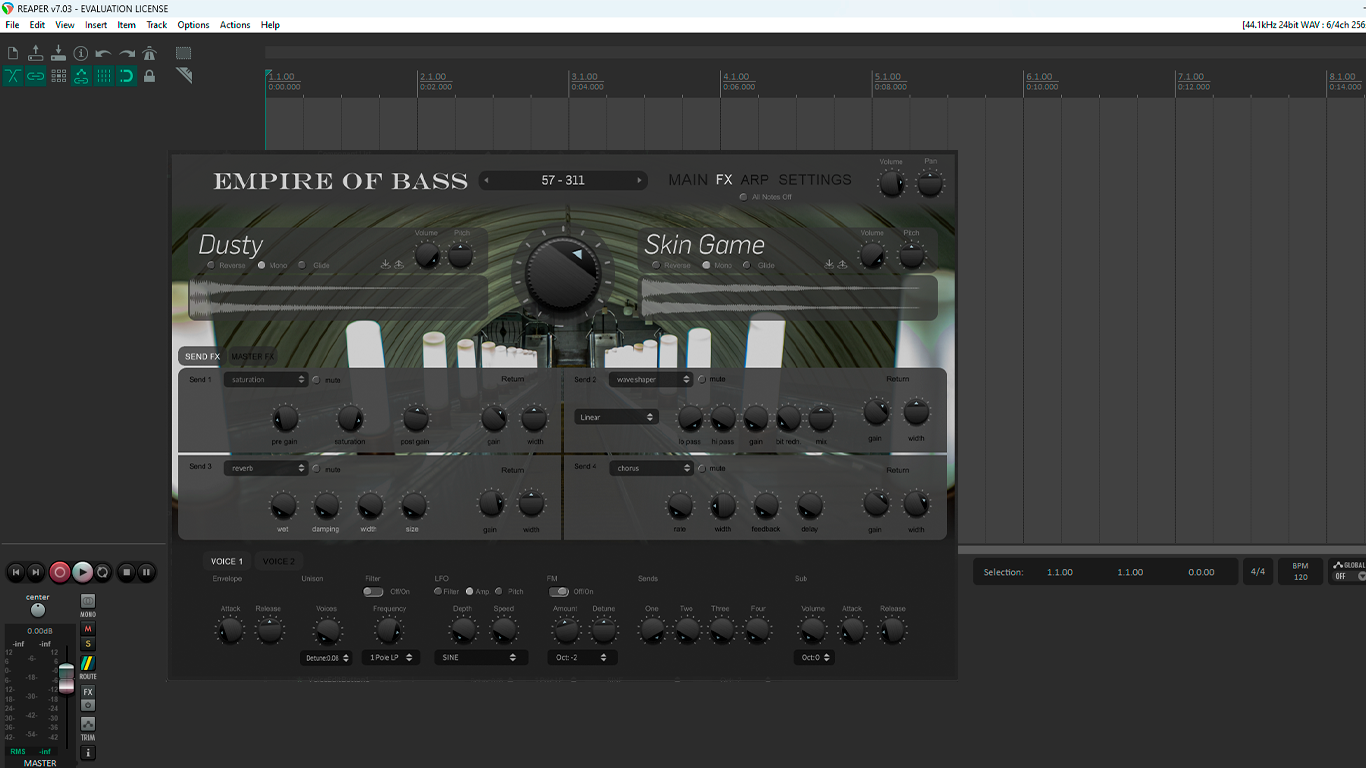Click the red Record button
The height and width of the screenshot is (768, 1366).
(60, 572)
